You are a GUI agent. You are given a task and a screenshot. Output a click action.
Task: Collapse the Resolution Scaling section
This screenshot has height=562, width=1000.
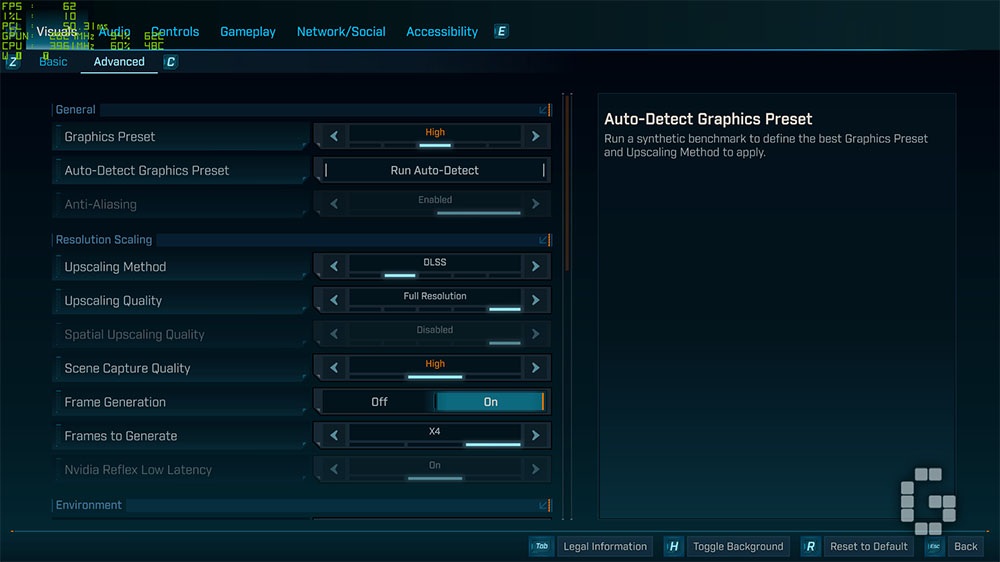pos(543,240)
